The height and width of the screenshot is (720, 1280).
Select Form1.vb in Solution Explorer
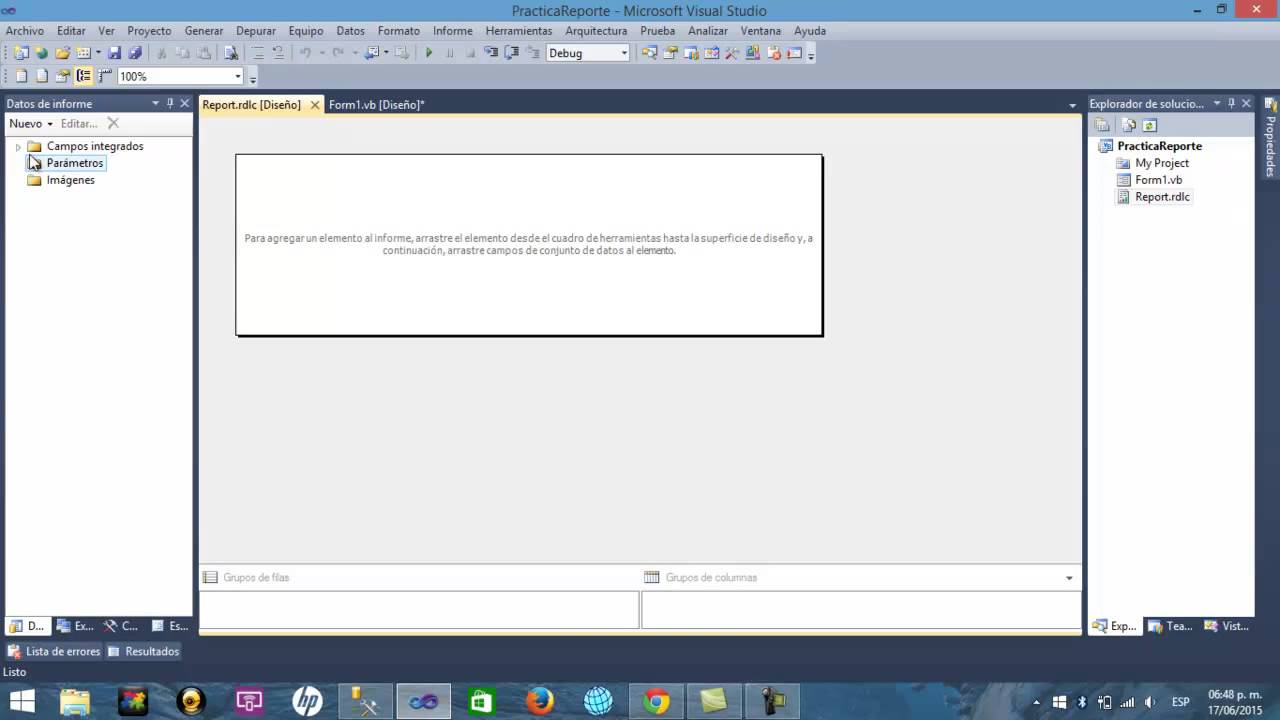pos(1158,180)
